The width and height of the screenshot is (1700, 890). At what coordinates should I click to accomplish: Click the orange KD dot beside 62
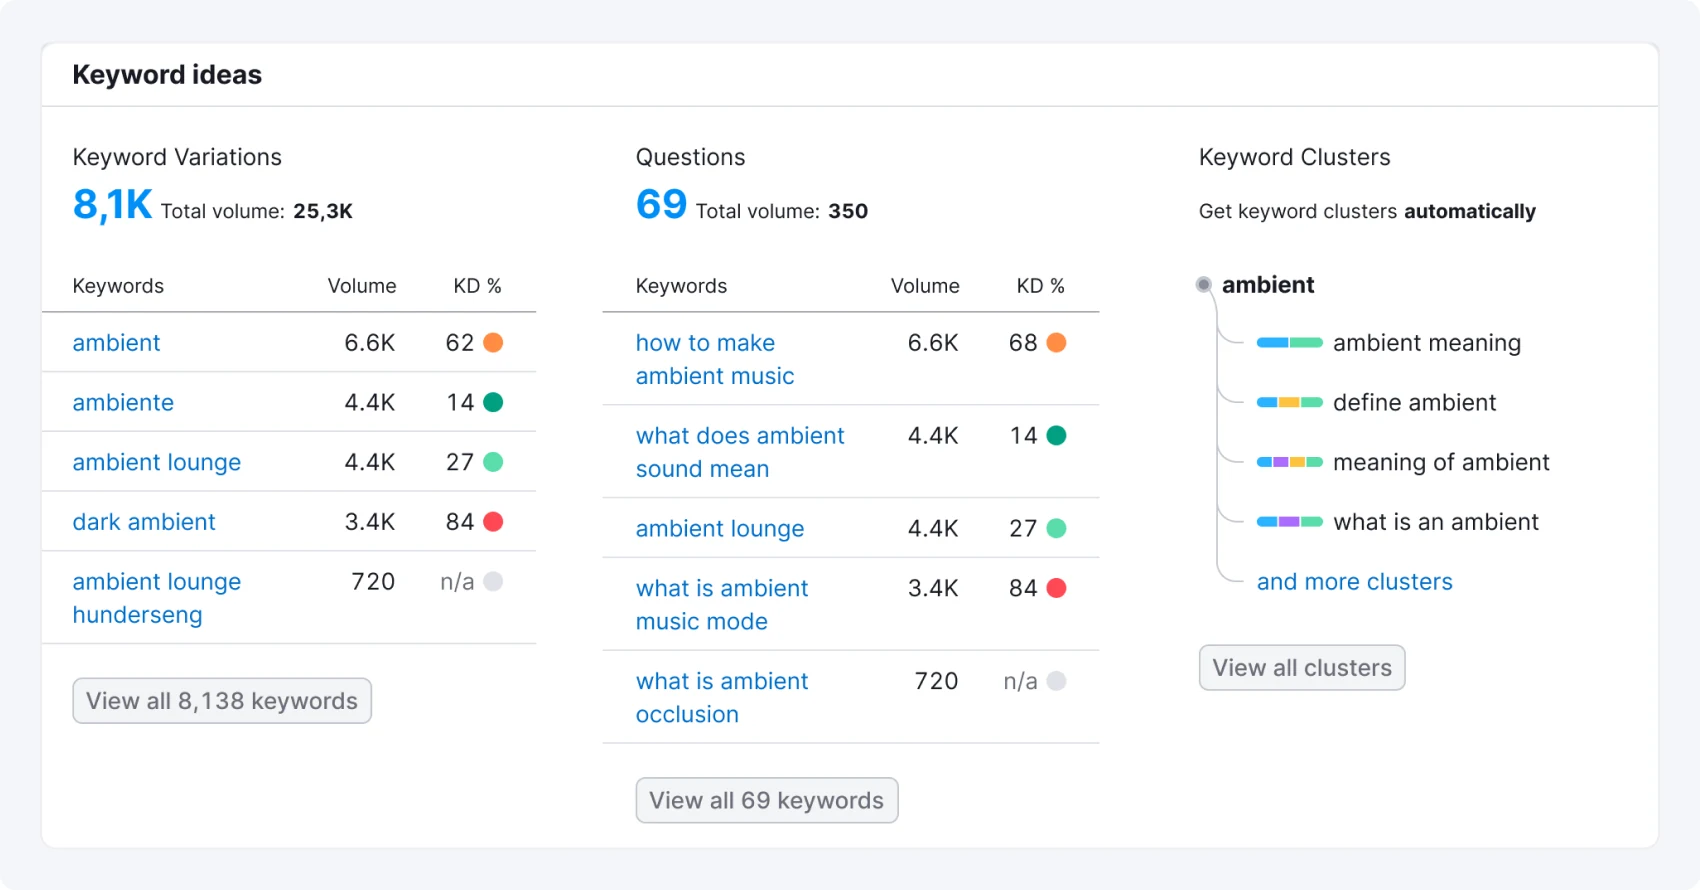point(493,343)
